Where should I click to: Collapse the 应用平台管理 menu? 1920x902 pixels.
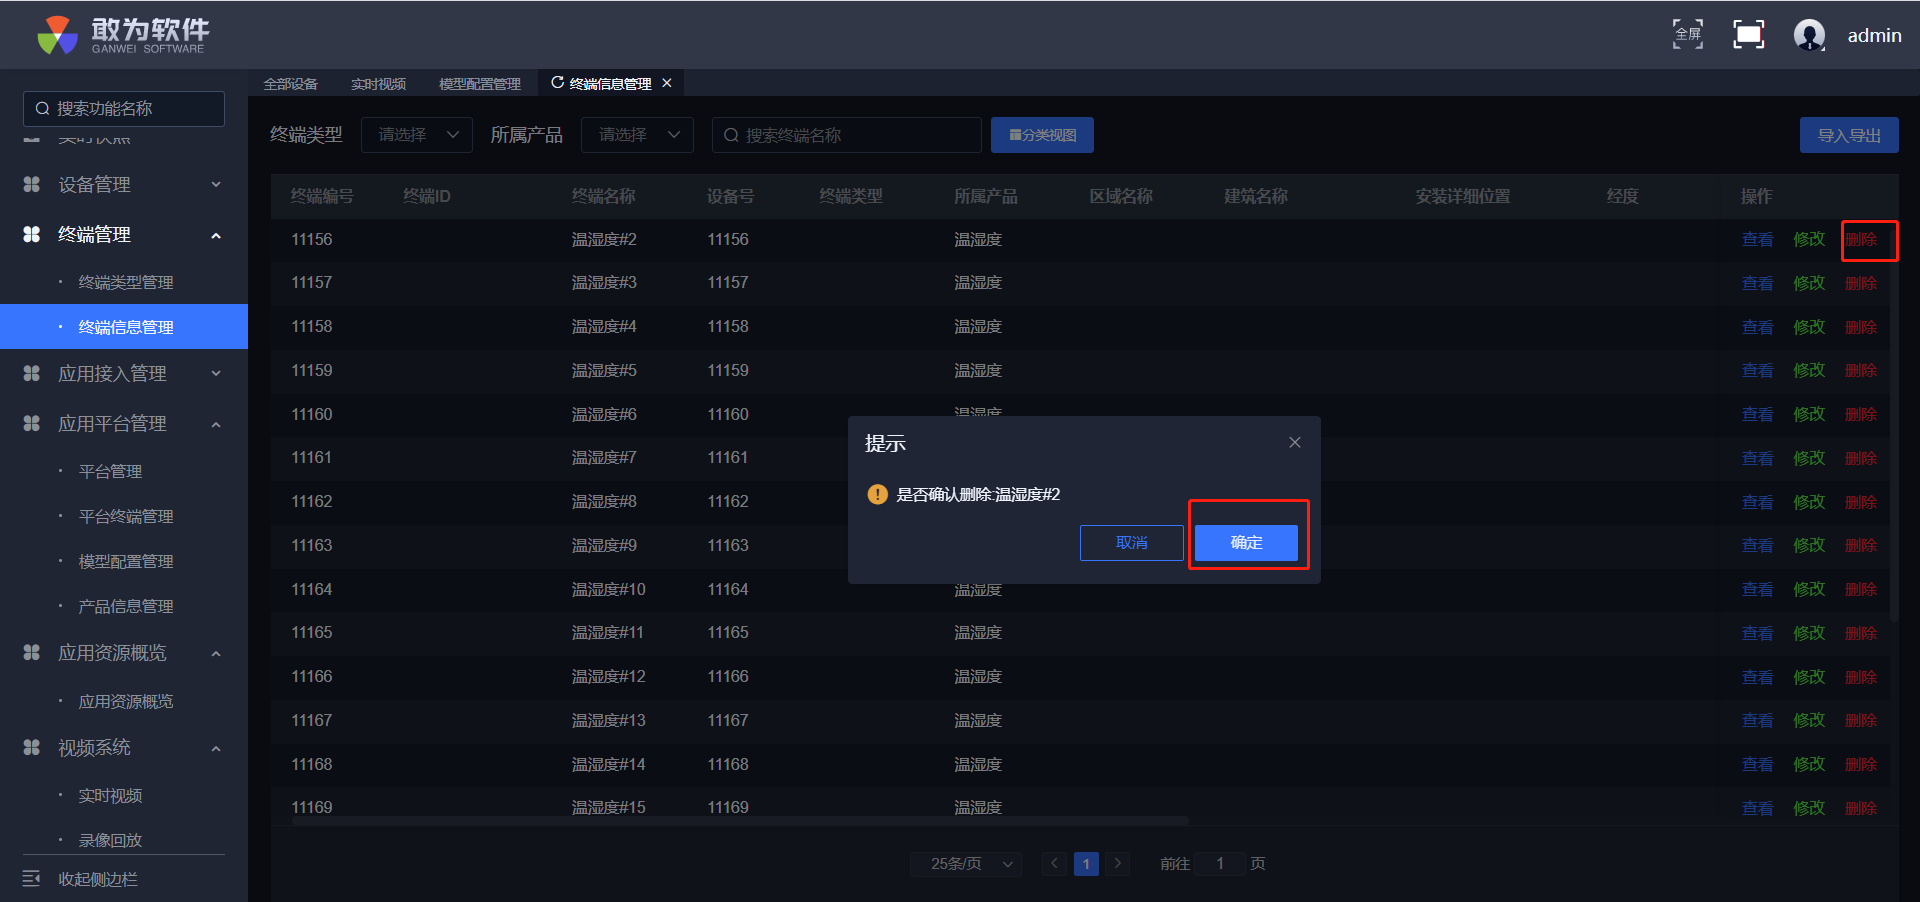click(216, 424)
